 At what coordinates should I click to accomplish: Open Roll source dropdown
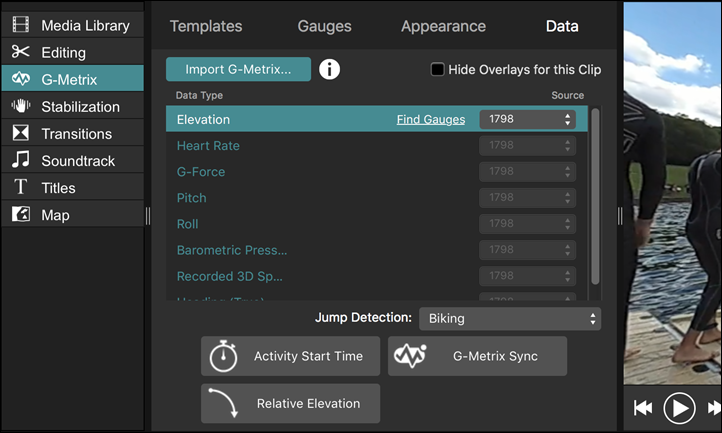coord(528,224)
